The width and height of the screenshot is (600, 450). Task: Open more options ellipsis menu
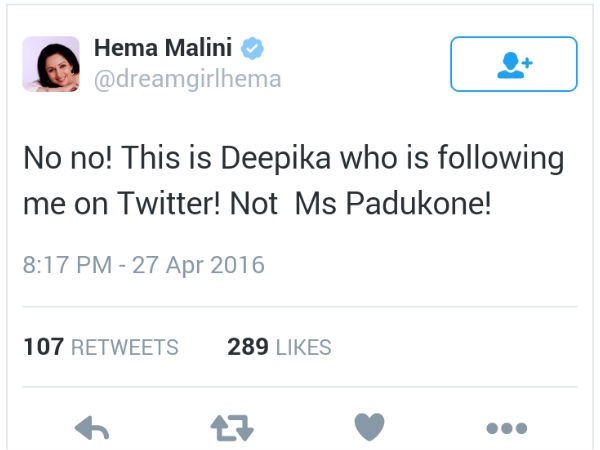[506, 428]
